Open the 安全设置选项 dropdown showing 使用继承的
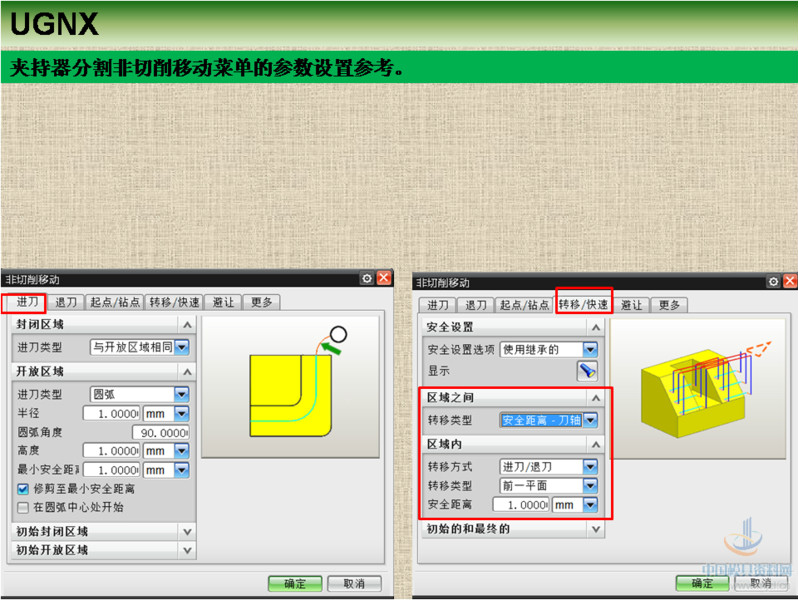The width and height of the screenshot is (798, 600). 590,349
